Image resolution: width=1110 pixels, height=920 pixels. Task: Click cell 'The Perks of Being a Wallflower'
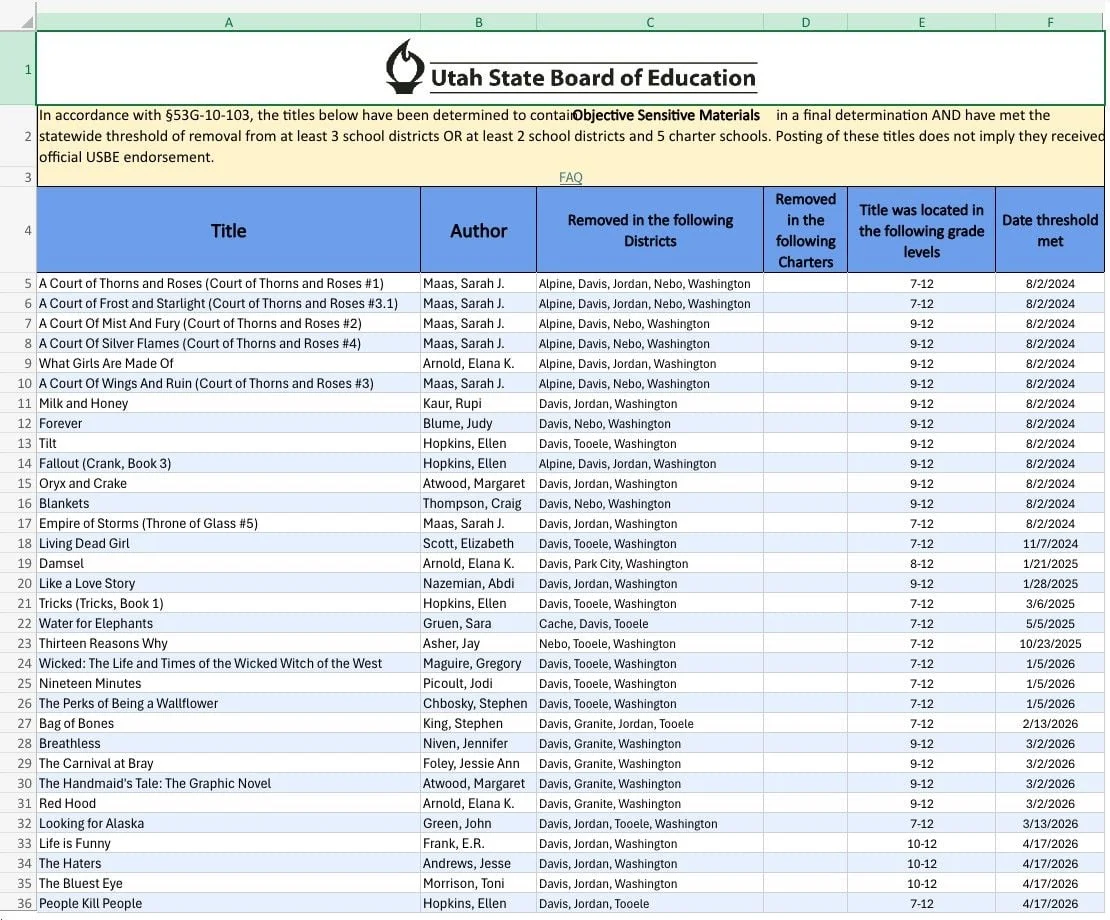(x=228, y=703)
